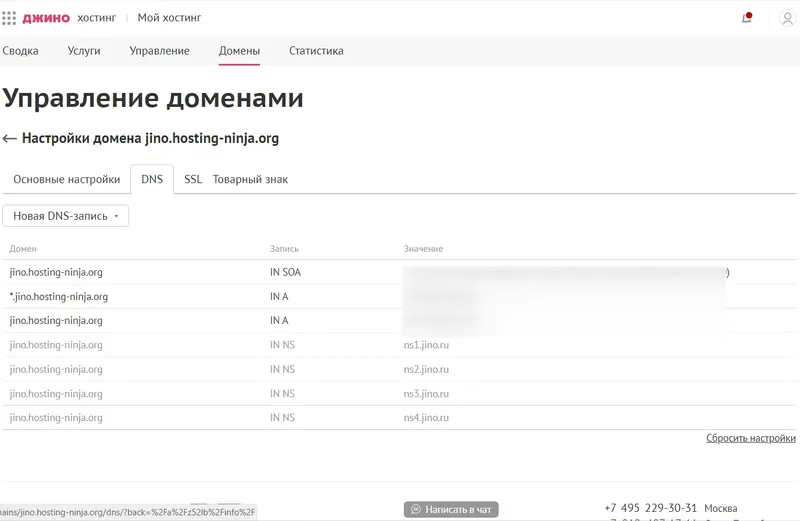Click the Значение column header

point(423,249)
